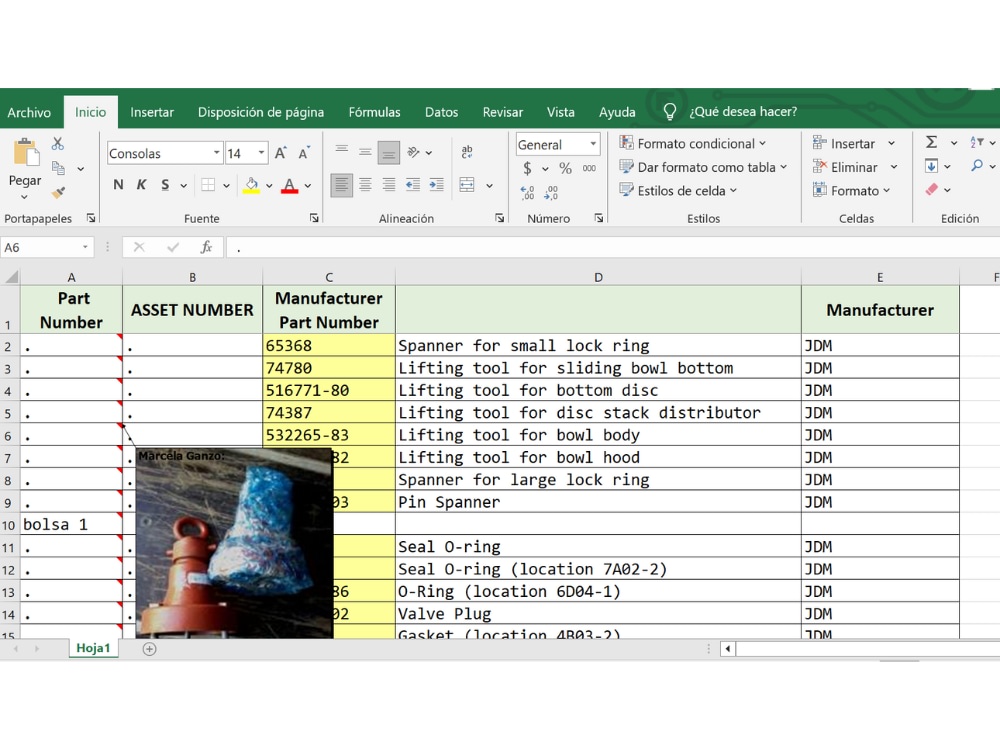Toggle align bottom
1000x750 pixels.
pyautogui.click(x=388, y=152)
